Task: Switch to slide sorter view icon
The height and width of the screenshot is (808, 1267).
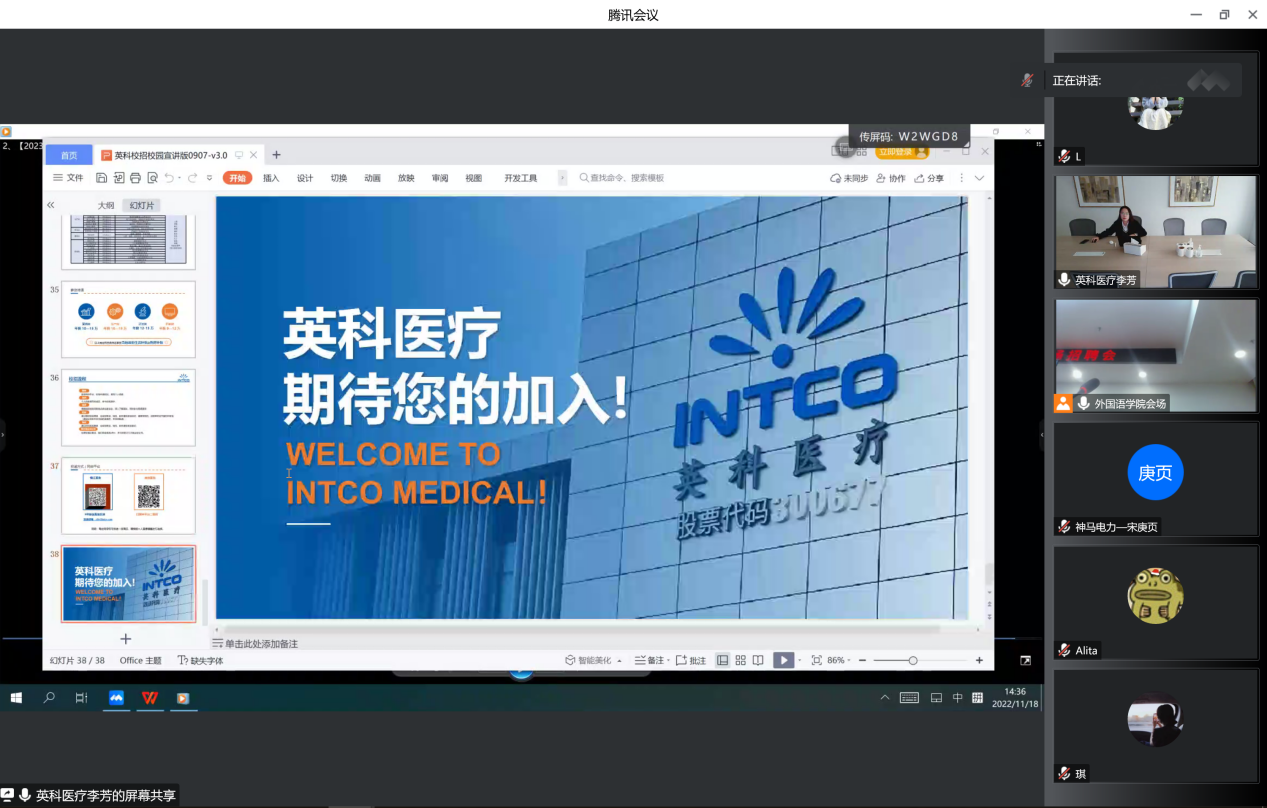Action: pos(741,660)
